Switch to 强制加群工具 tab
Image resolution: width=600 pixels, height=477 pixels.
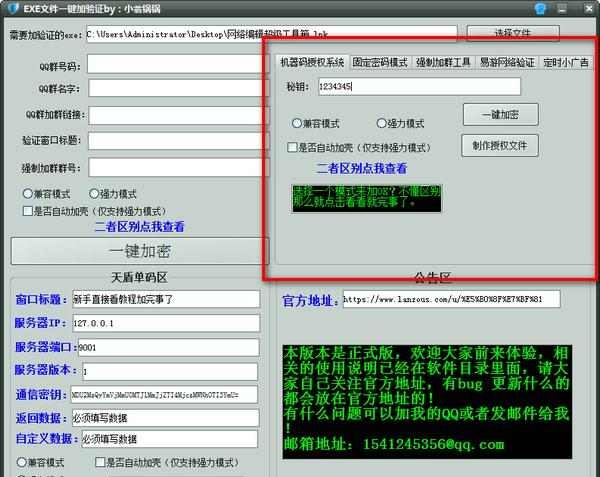point(443,62)
